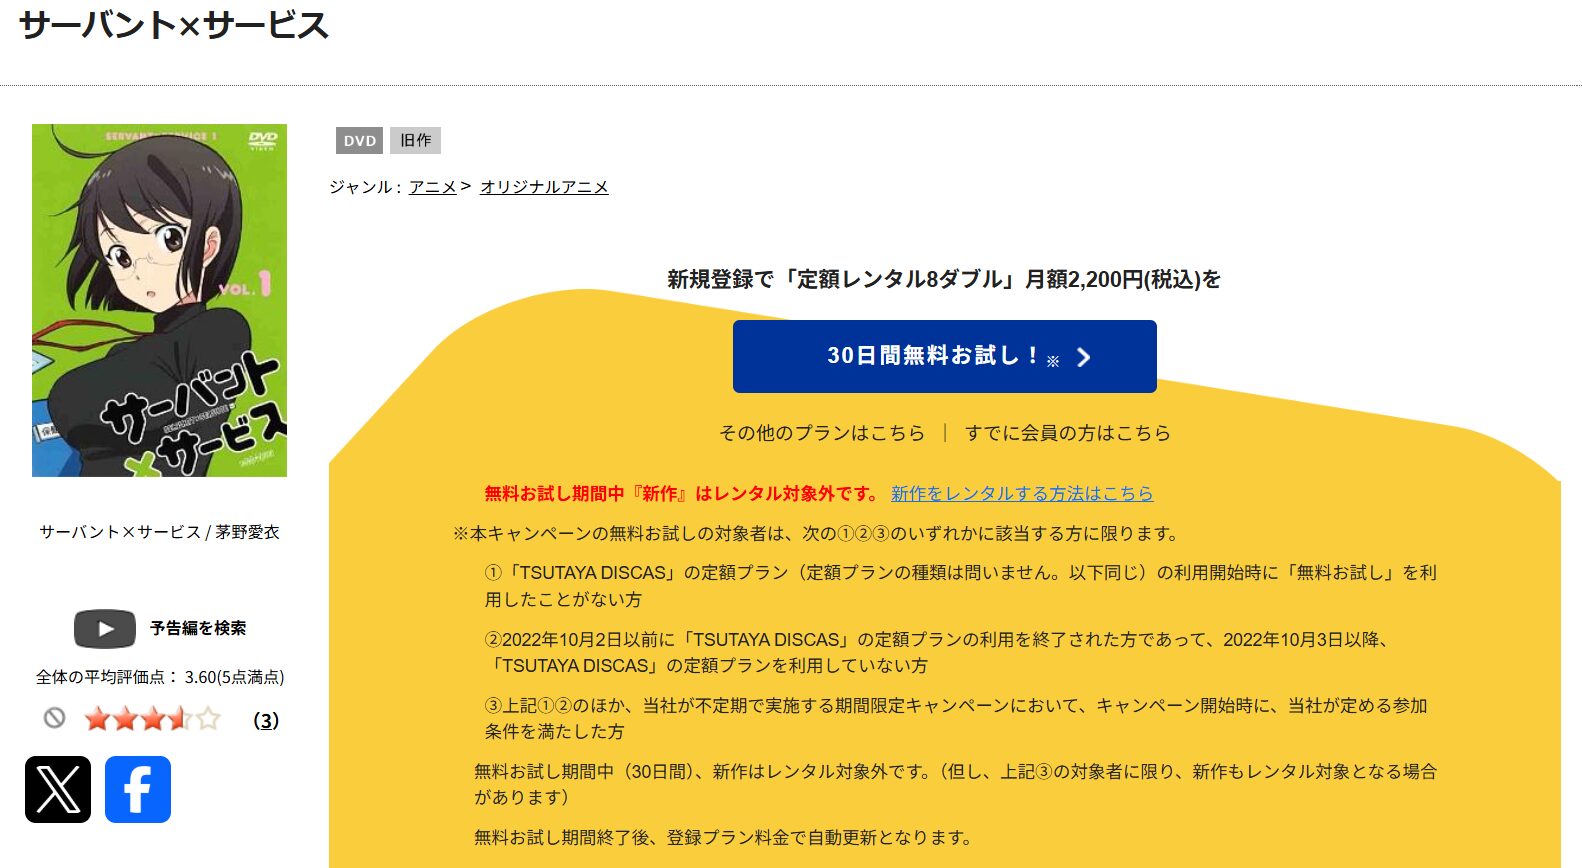This screenshot has width=1582, height=868.
Task: Click the page title サーバント×サービス
Action: pyautogui.click(x=174, y=24)
